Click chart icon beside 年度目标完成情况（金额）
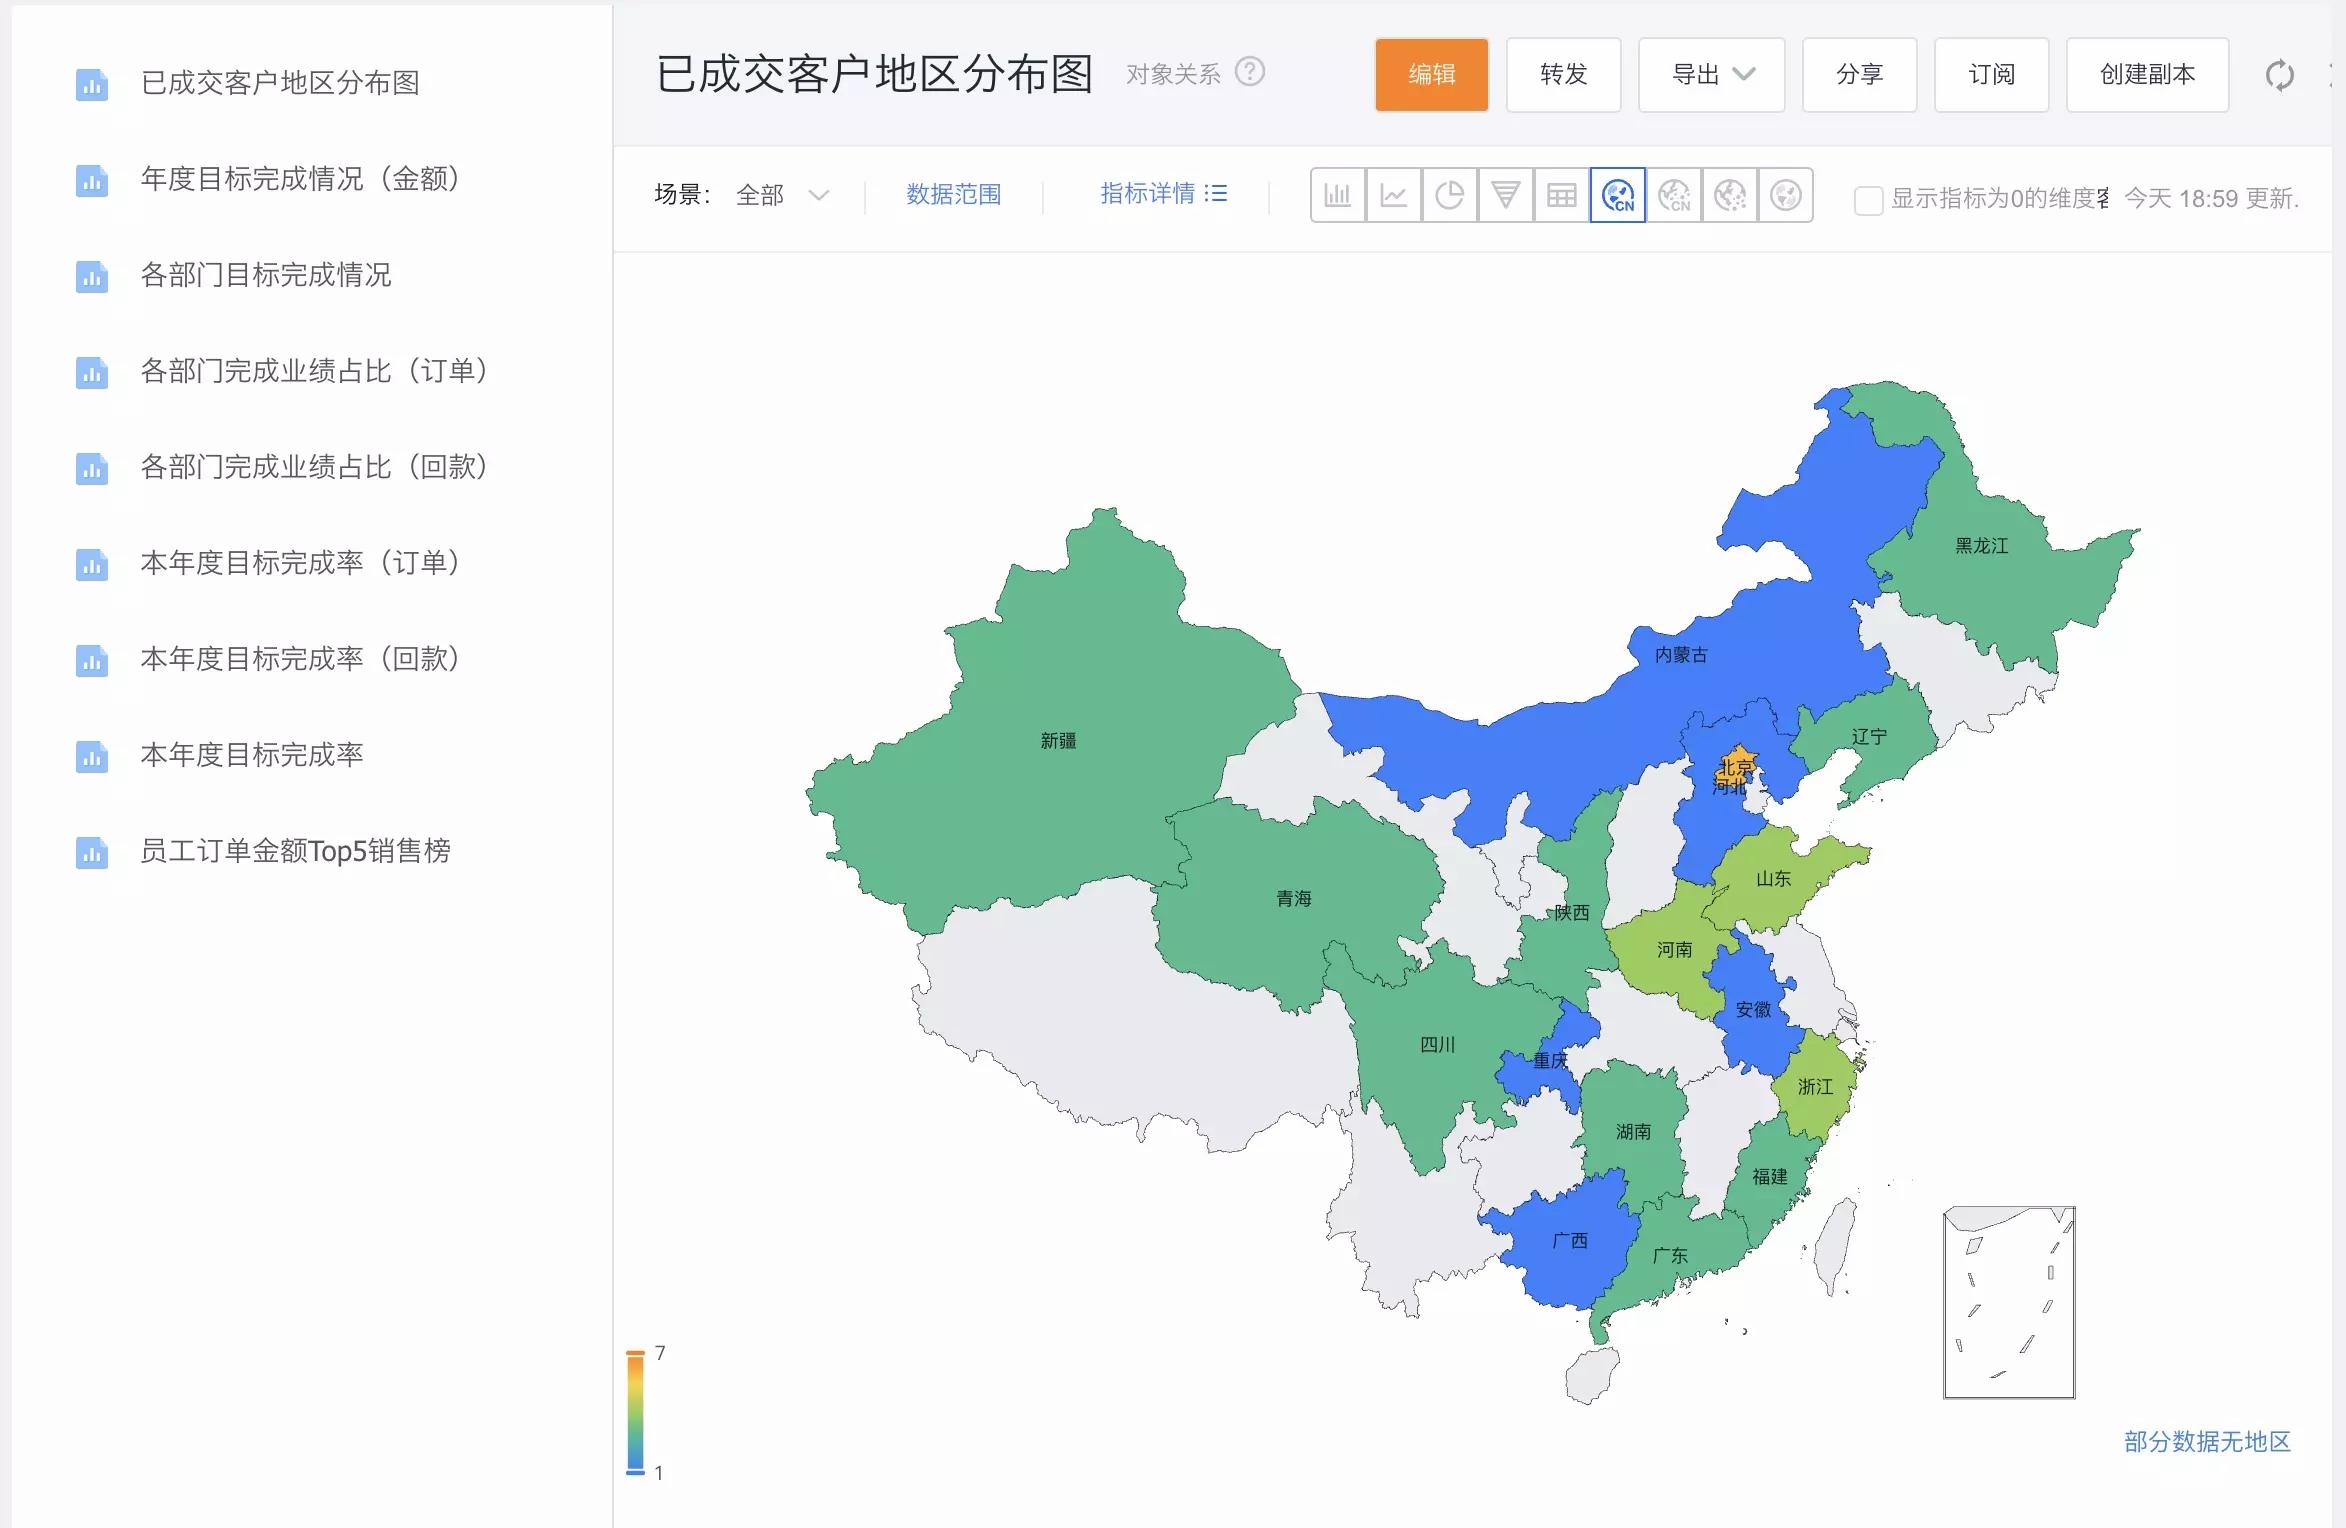The image size is (2346, 1528). [92, 180]
